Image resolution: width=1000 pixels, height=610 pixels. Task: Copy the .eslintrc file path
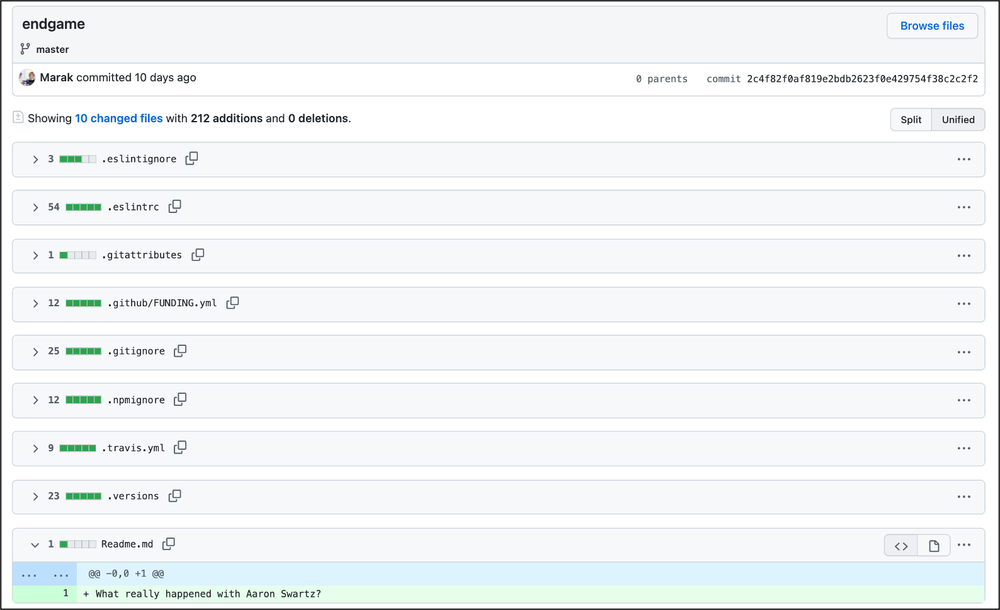click(175, 206)
